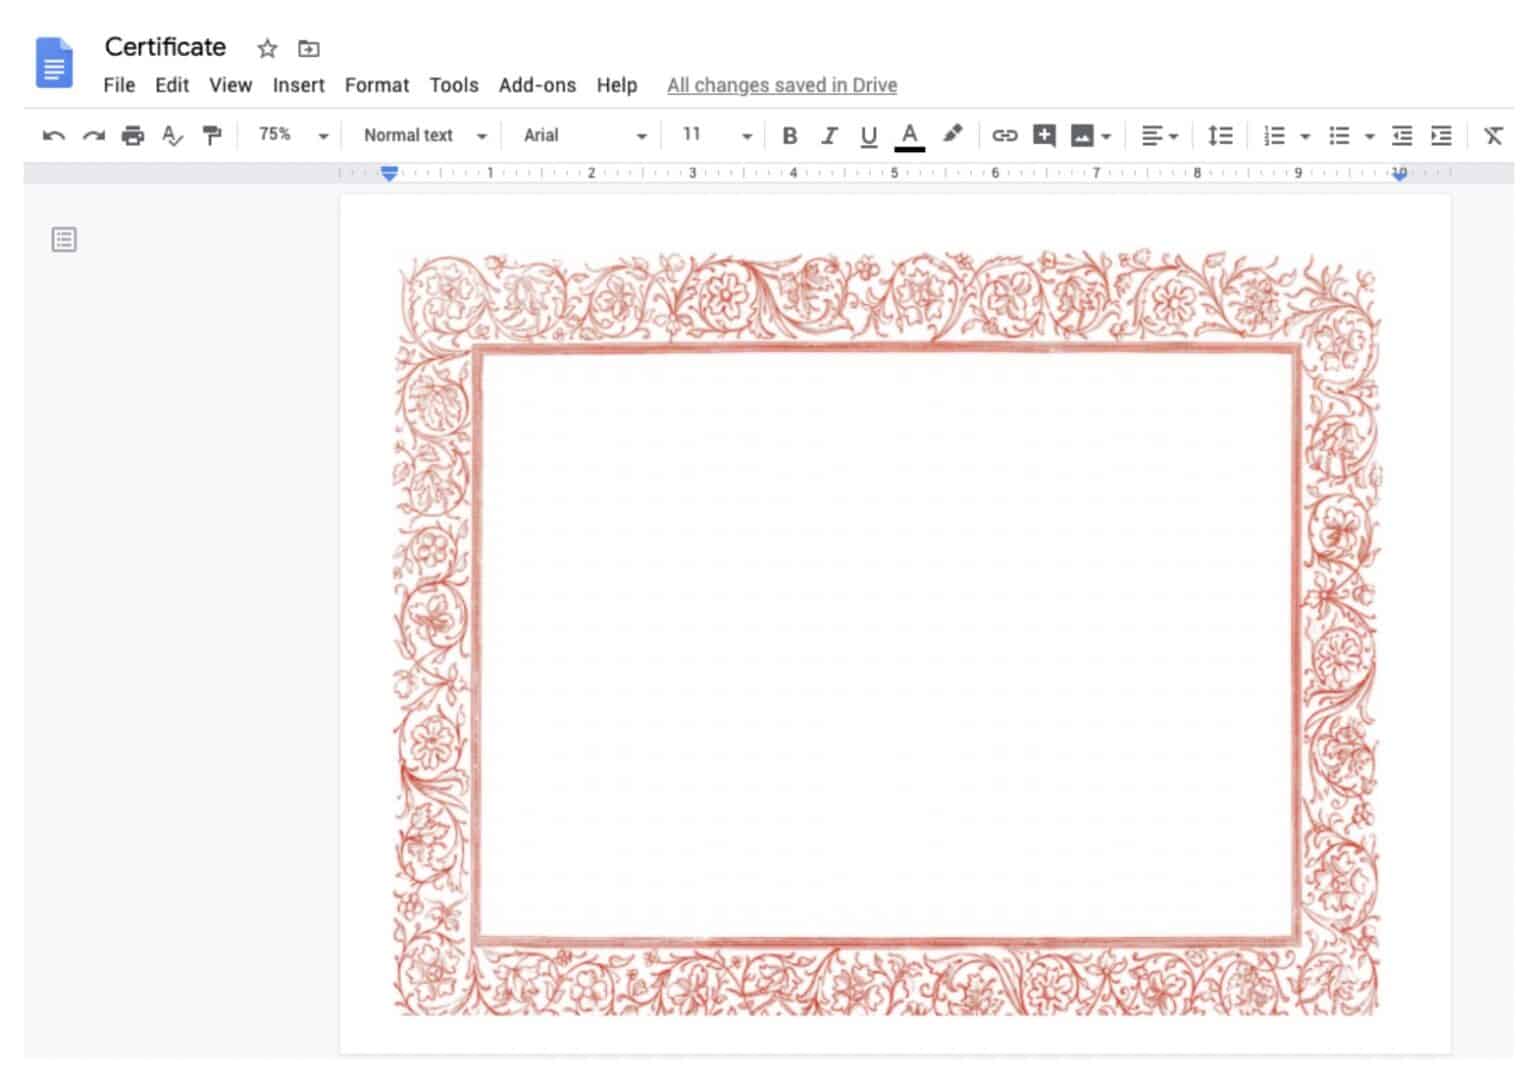The image size is (1536, 1079).
Task: Click the insert image icon
Action: pyautogui.click(x=1082, y=136)
